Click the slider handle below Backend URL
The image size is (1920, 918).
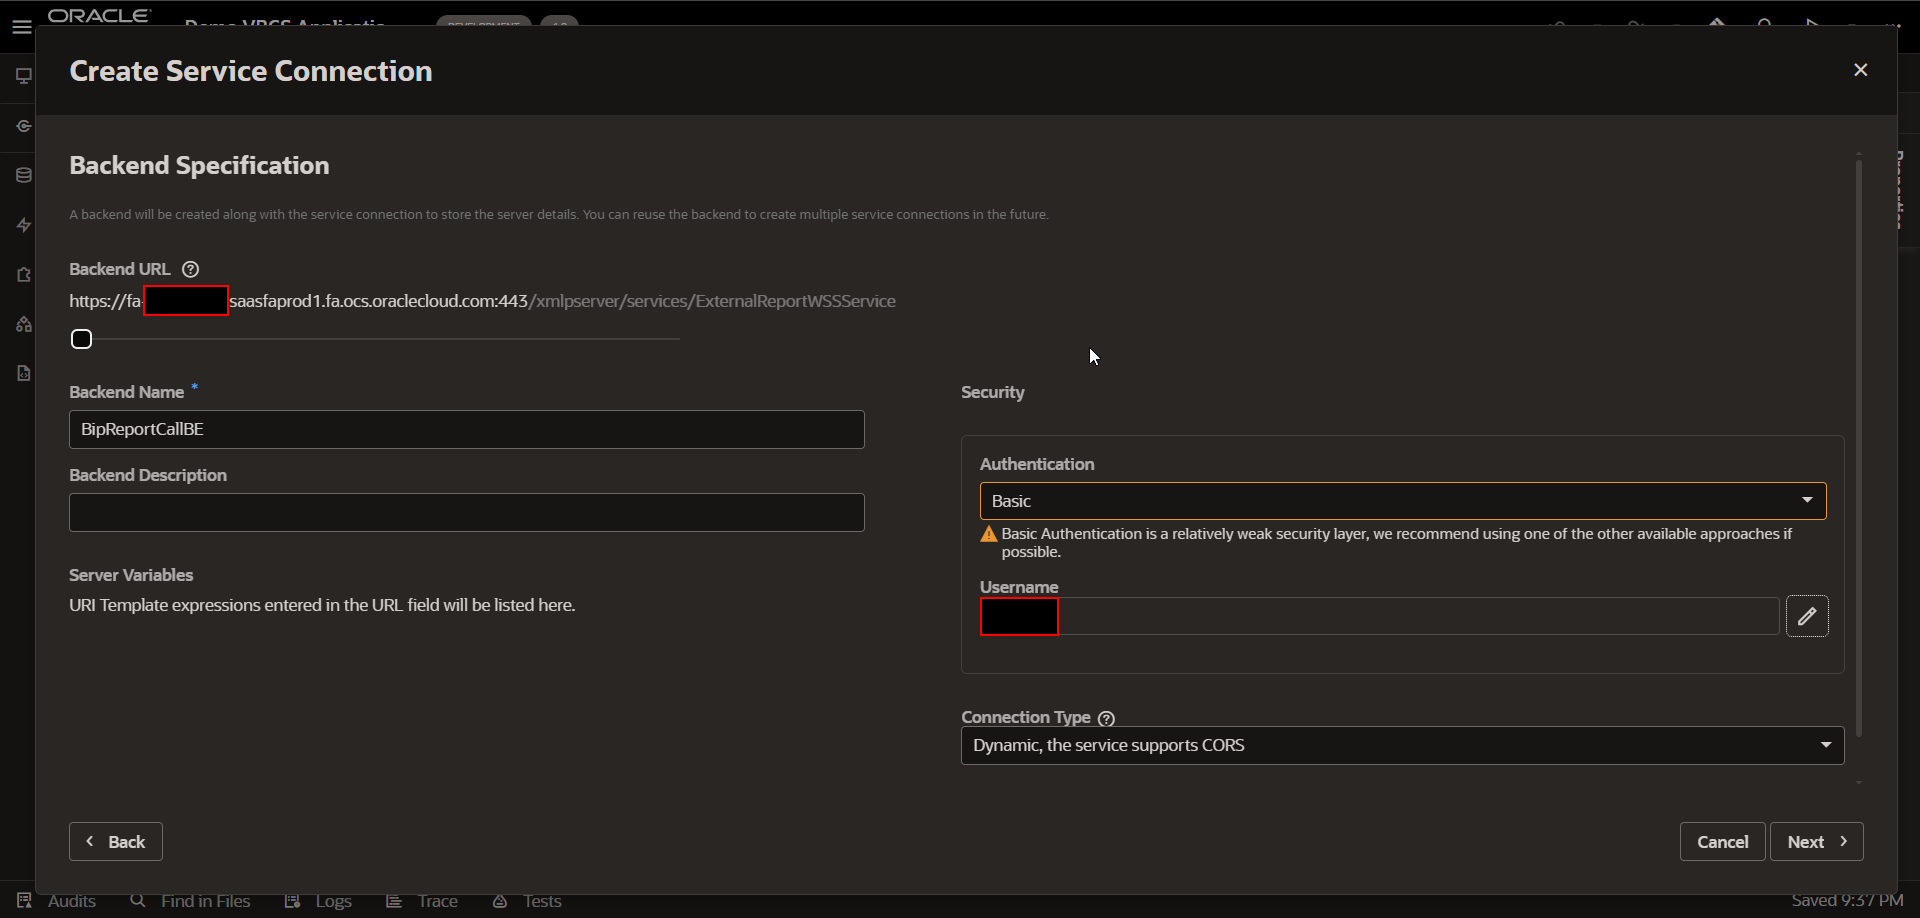(81, 339)
